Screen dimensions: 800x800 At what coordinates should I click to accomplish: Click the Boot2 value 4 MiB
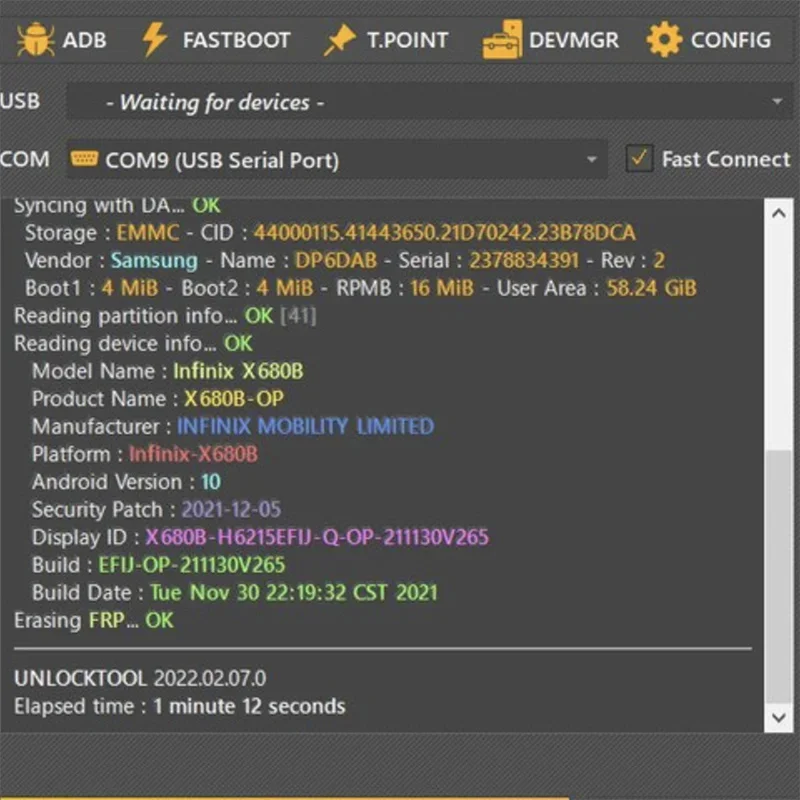pyautogui.click(x=285, y=288)
